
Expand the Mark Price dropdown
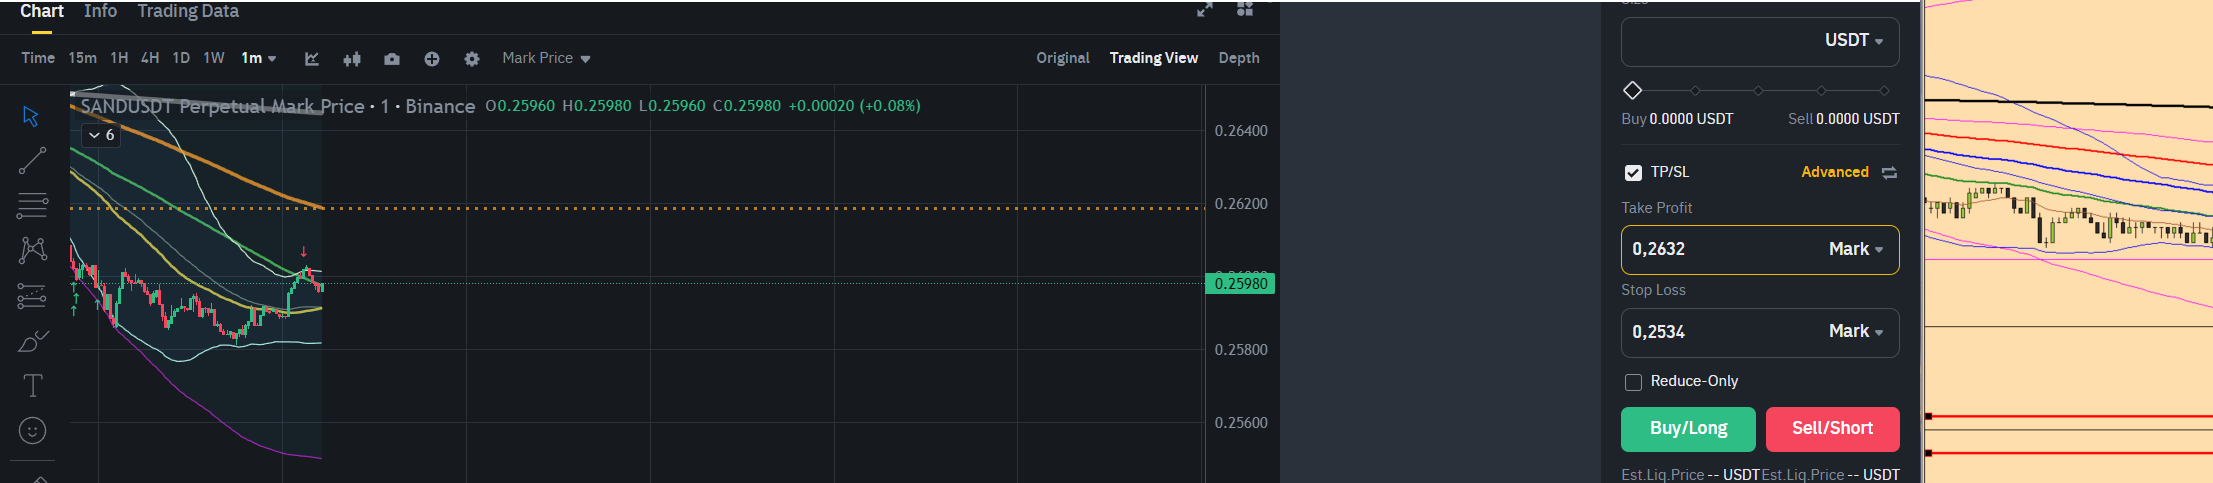(546, 58)
